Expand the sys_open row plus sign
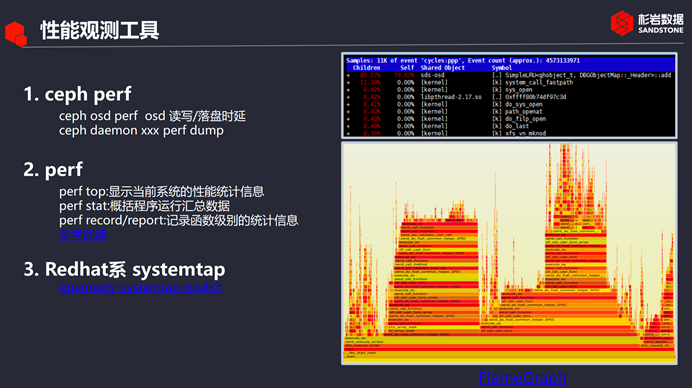The width and height of the screenshot is (692, 388). (x=348, y=90)
